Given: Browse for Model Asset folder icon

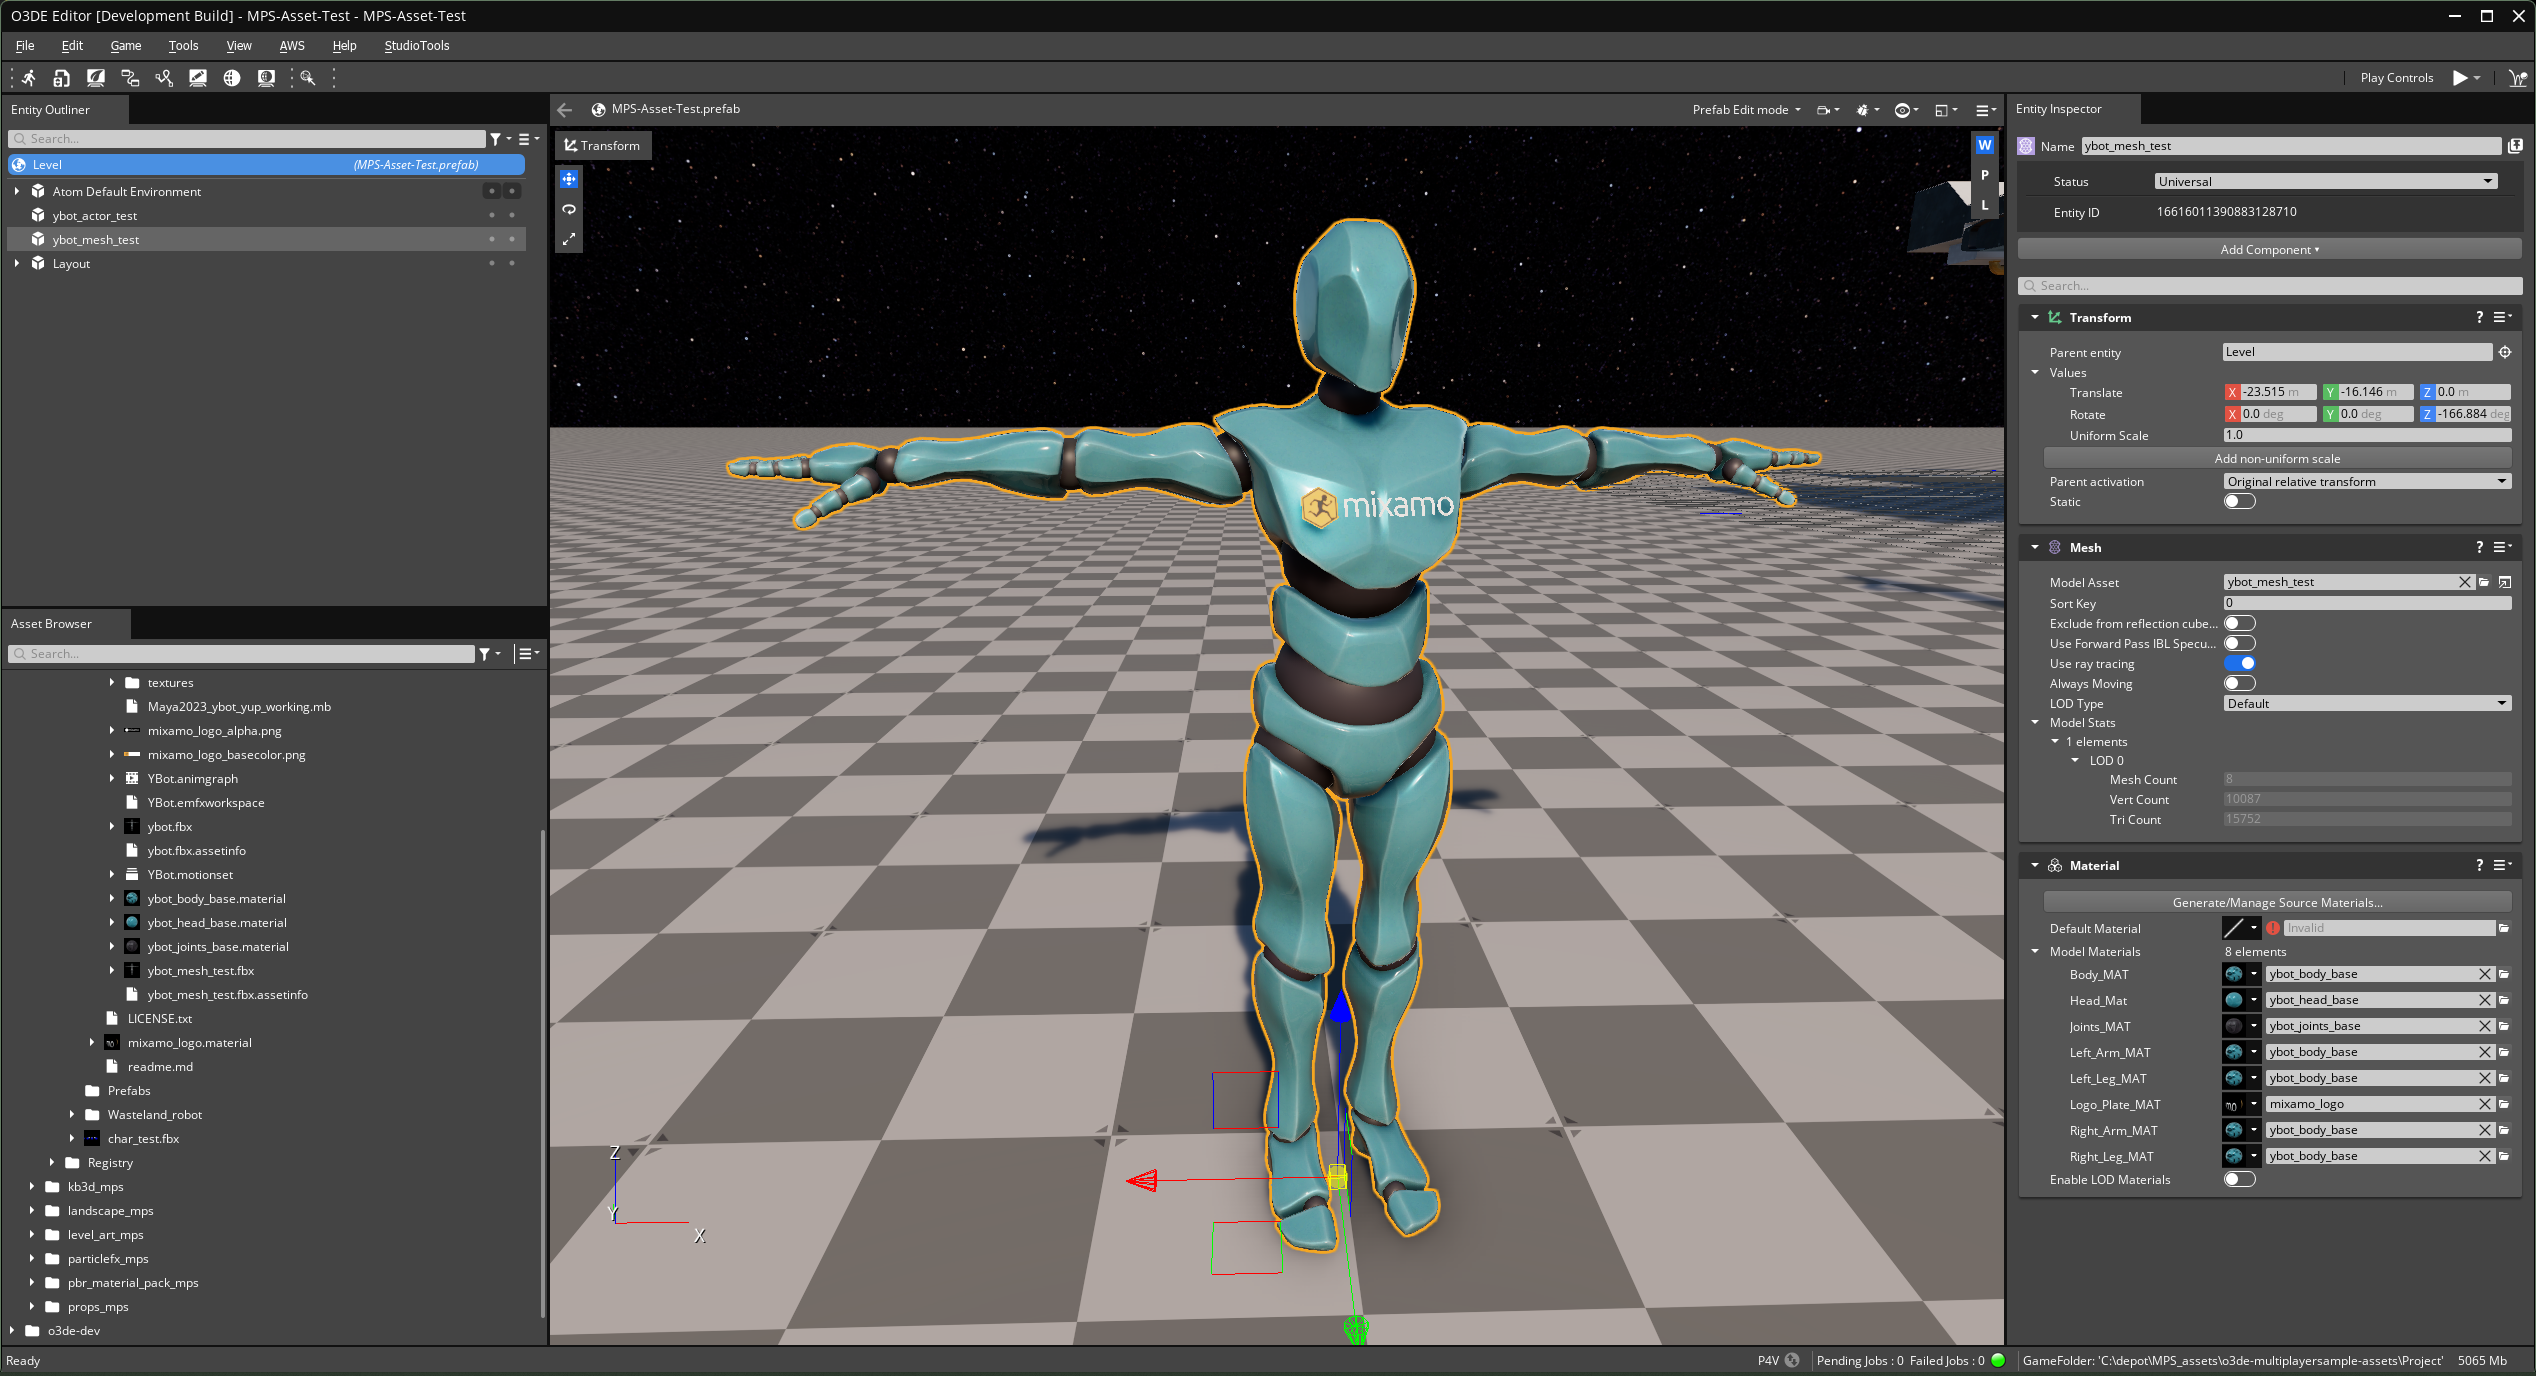Looking at the screenshot, I should (x=2484, y=582).
